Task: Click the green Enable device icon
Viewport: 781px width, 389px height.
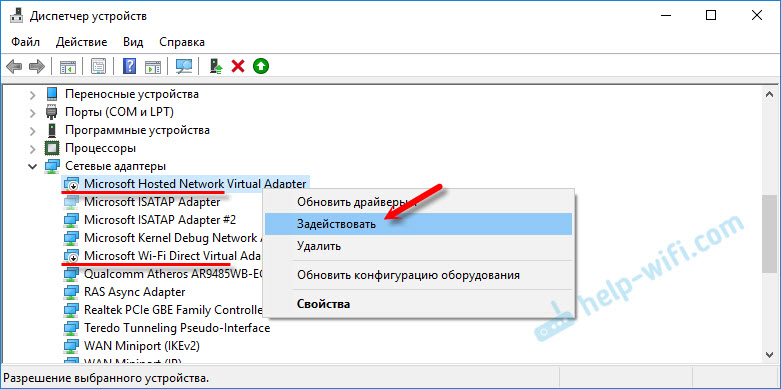Action: coord(260,66)
